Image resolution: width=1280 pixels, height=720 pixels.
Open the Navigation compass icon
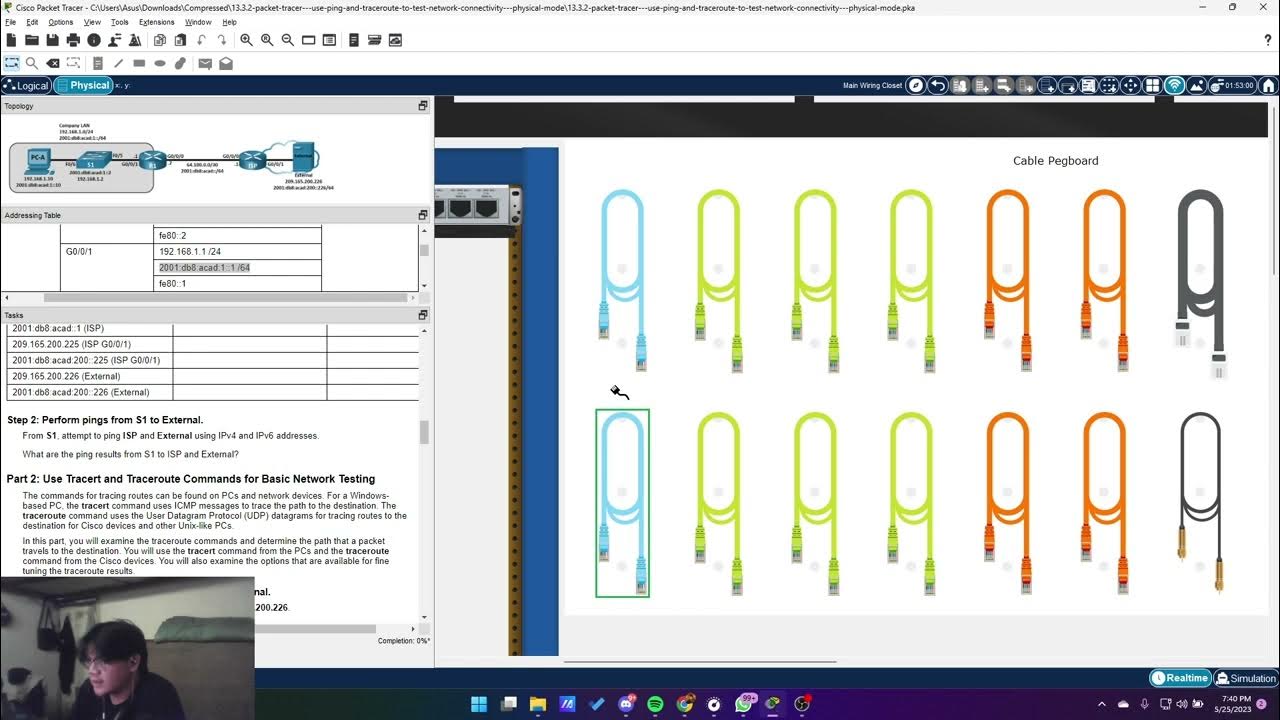[916, 85]
